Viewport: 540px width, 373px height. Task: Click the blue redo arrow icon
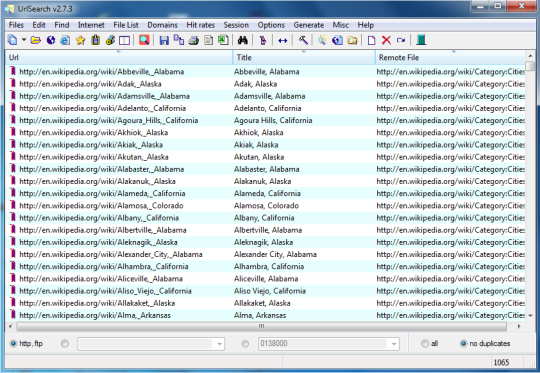click(401, 40)
